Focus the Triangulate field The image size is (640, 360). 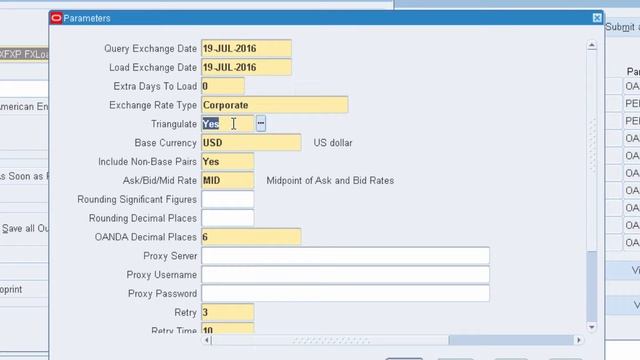pos(227,124)
